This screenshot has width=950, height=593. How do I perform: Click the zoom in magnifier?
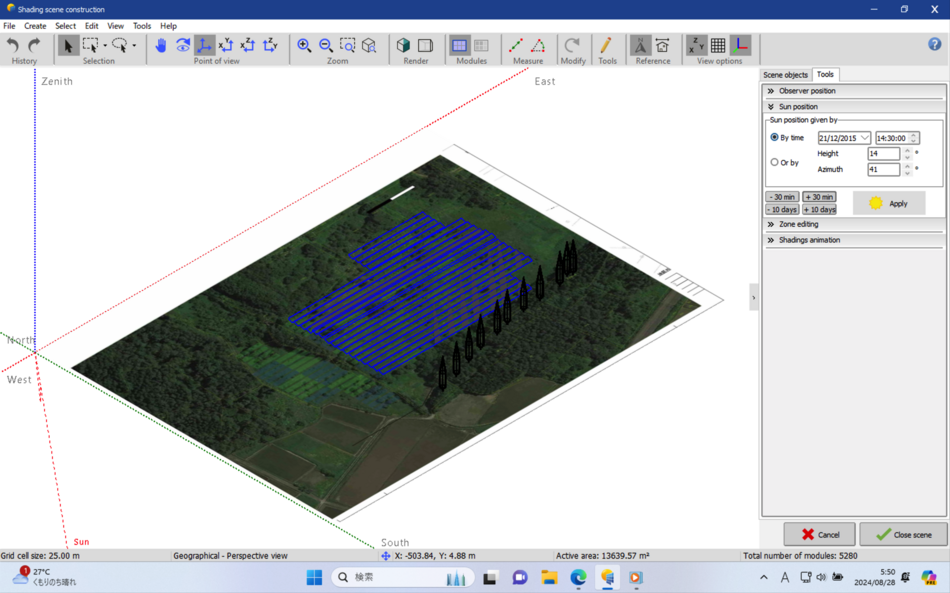tap(304, 45)
